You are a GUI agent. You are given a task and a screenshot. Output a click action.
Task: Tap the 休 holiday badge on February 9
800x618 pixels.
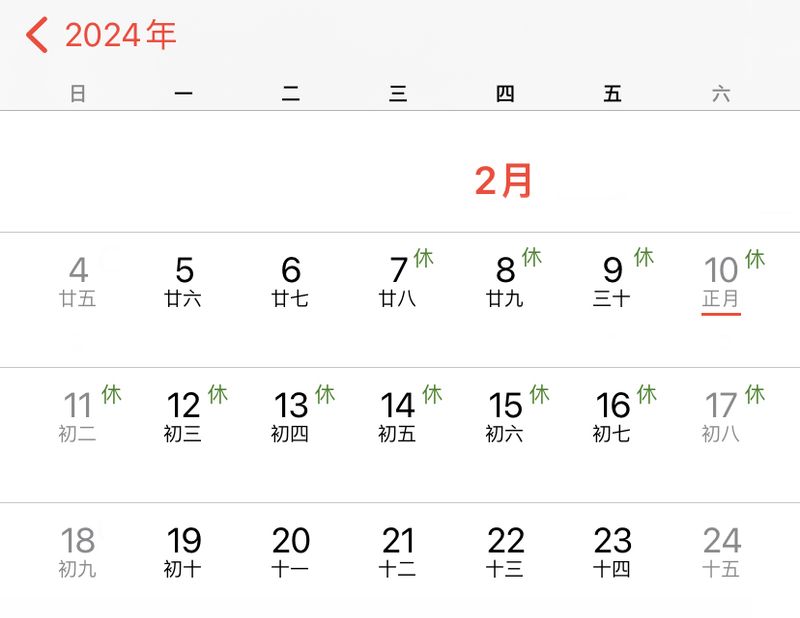(643, 258)
